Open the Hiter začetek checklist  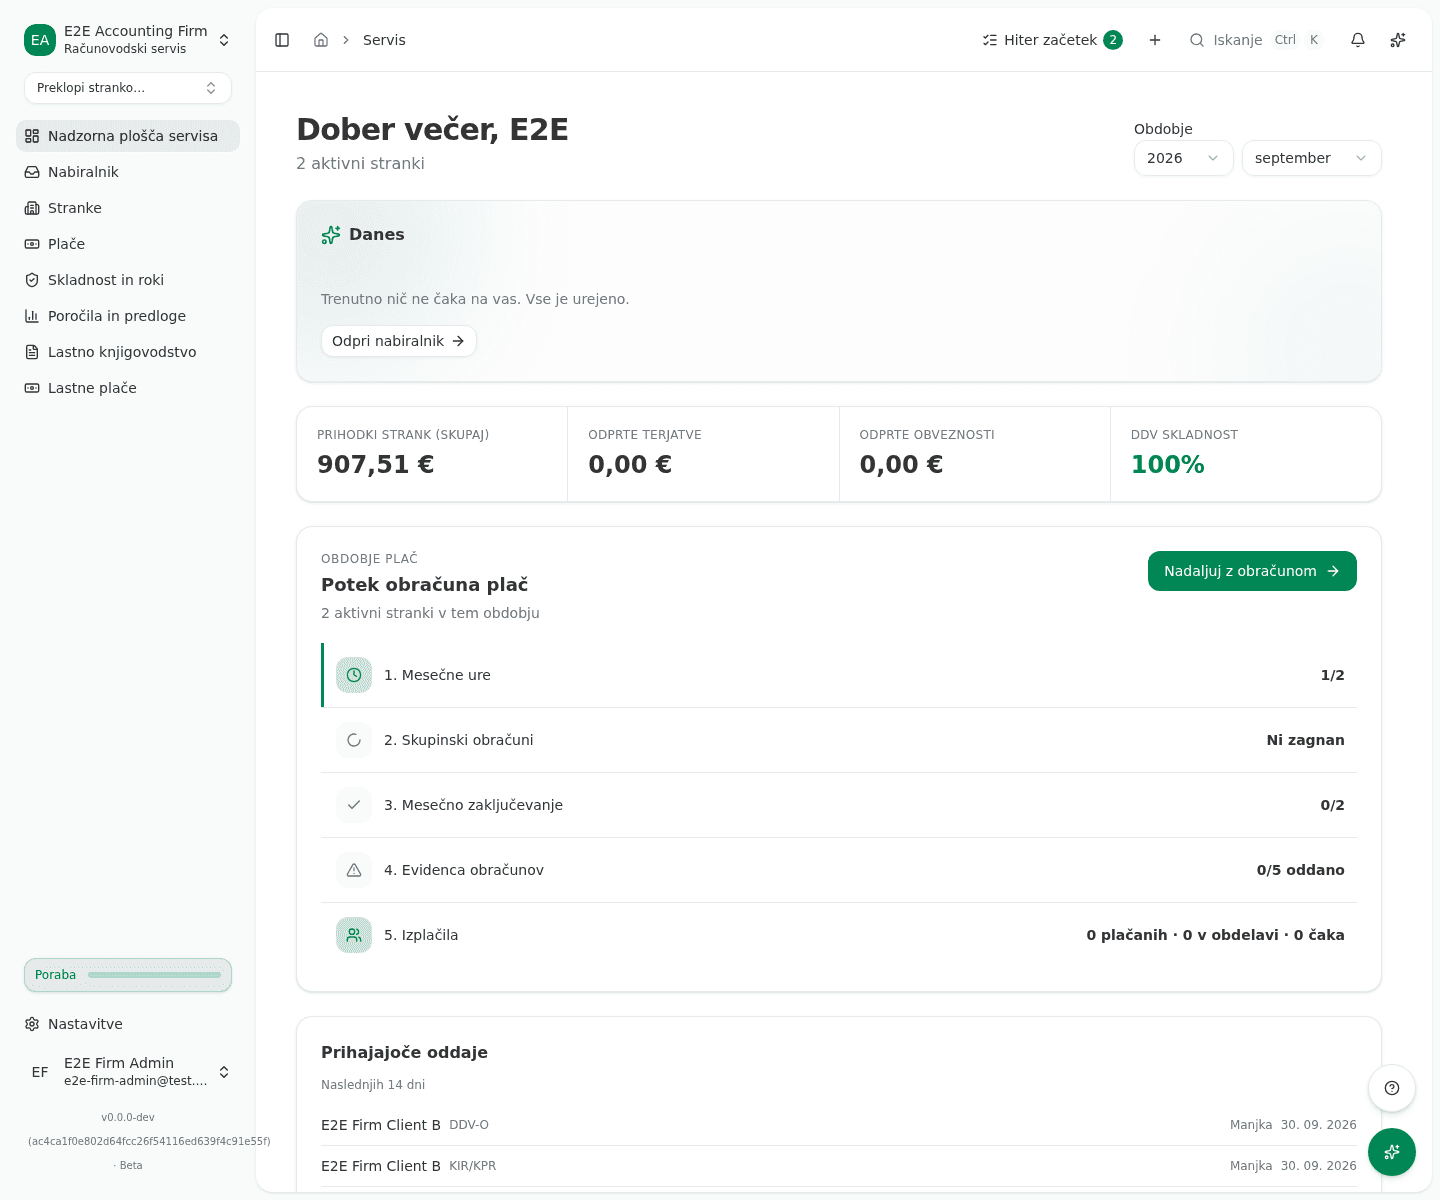coord(1053,40)
